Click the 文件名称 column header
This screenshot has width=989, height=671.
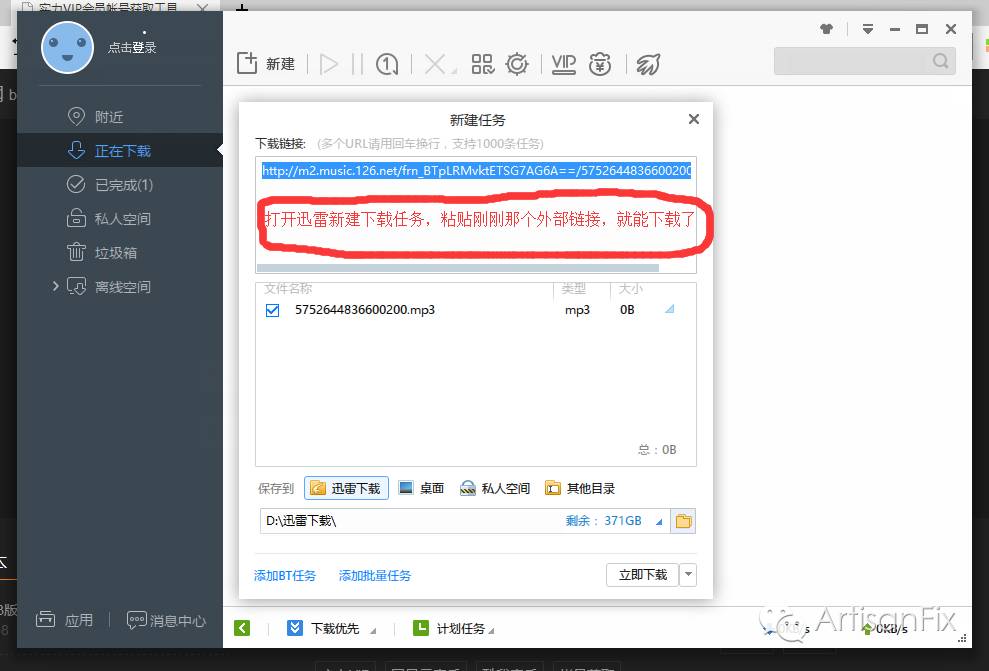click(x=288, y=289)
